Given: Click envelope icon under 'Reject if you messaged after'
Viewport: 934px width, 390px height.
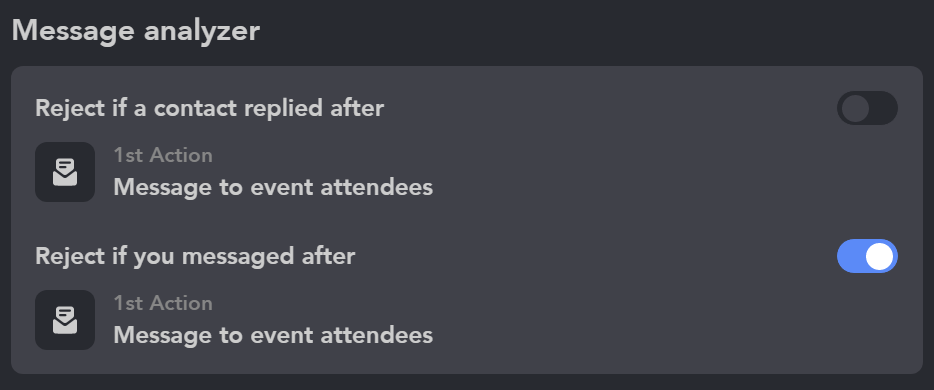Looking at the screenshot, I should click(x=65, y=320).
